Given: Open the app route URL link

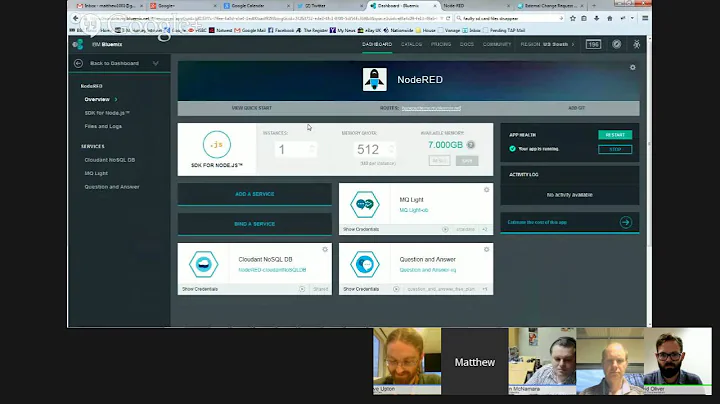Looking at the screenshot, I should (x=431, y=108).
